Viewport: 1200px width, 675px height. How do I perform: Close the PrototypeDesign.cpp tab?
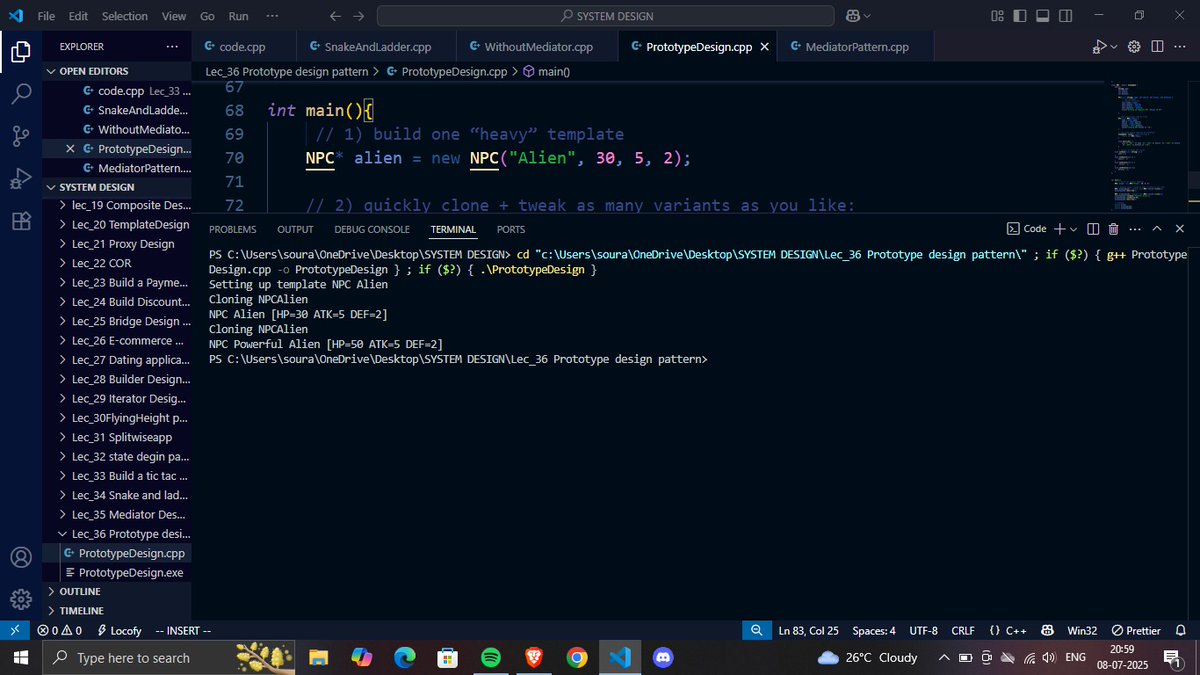pyautogui.click(x=765, y=47)
